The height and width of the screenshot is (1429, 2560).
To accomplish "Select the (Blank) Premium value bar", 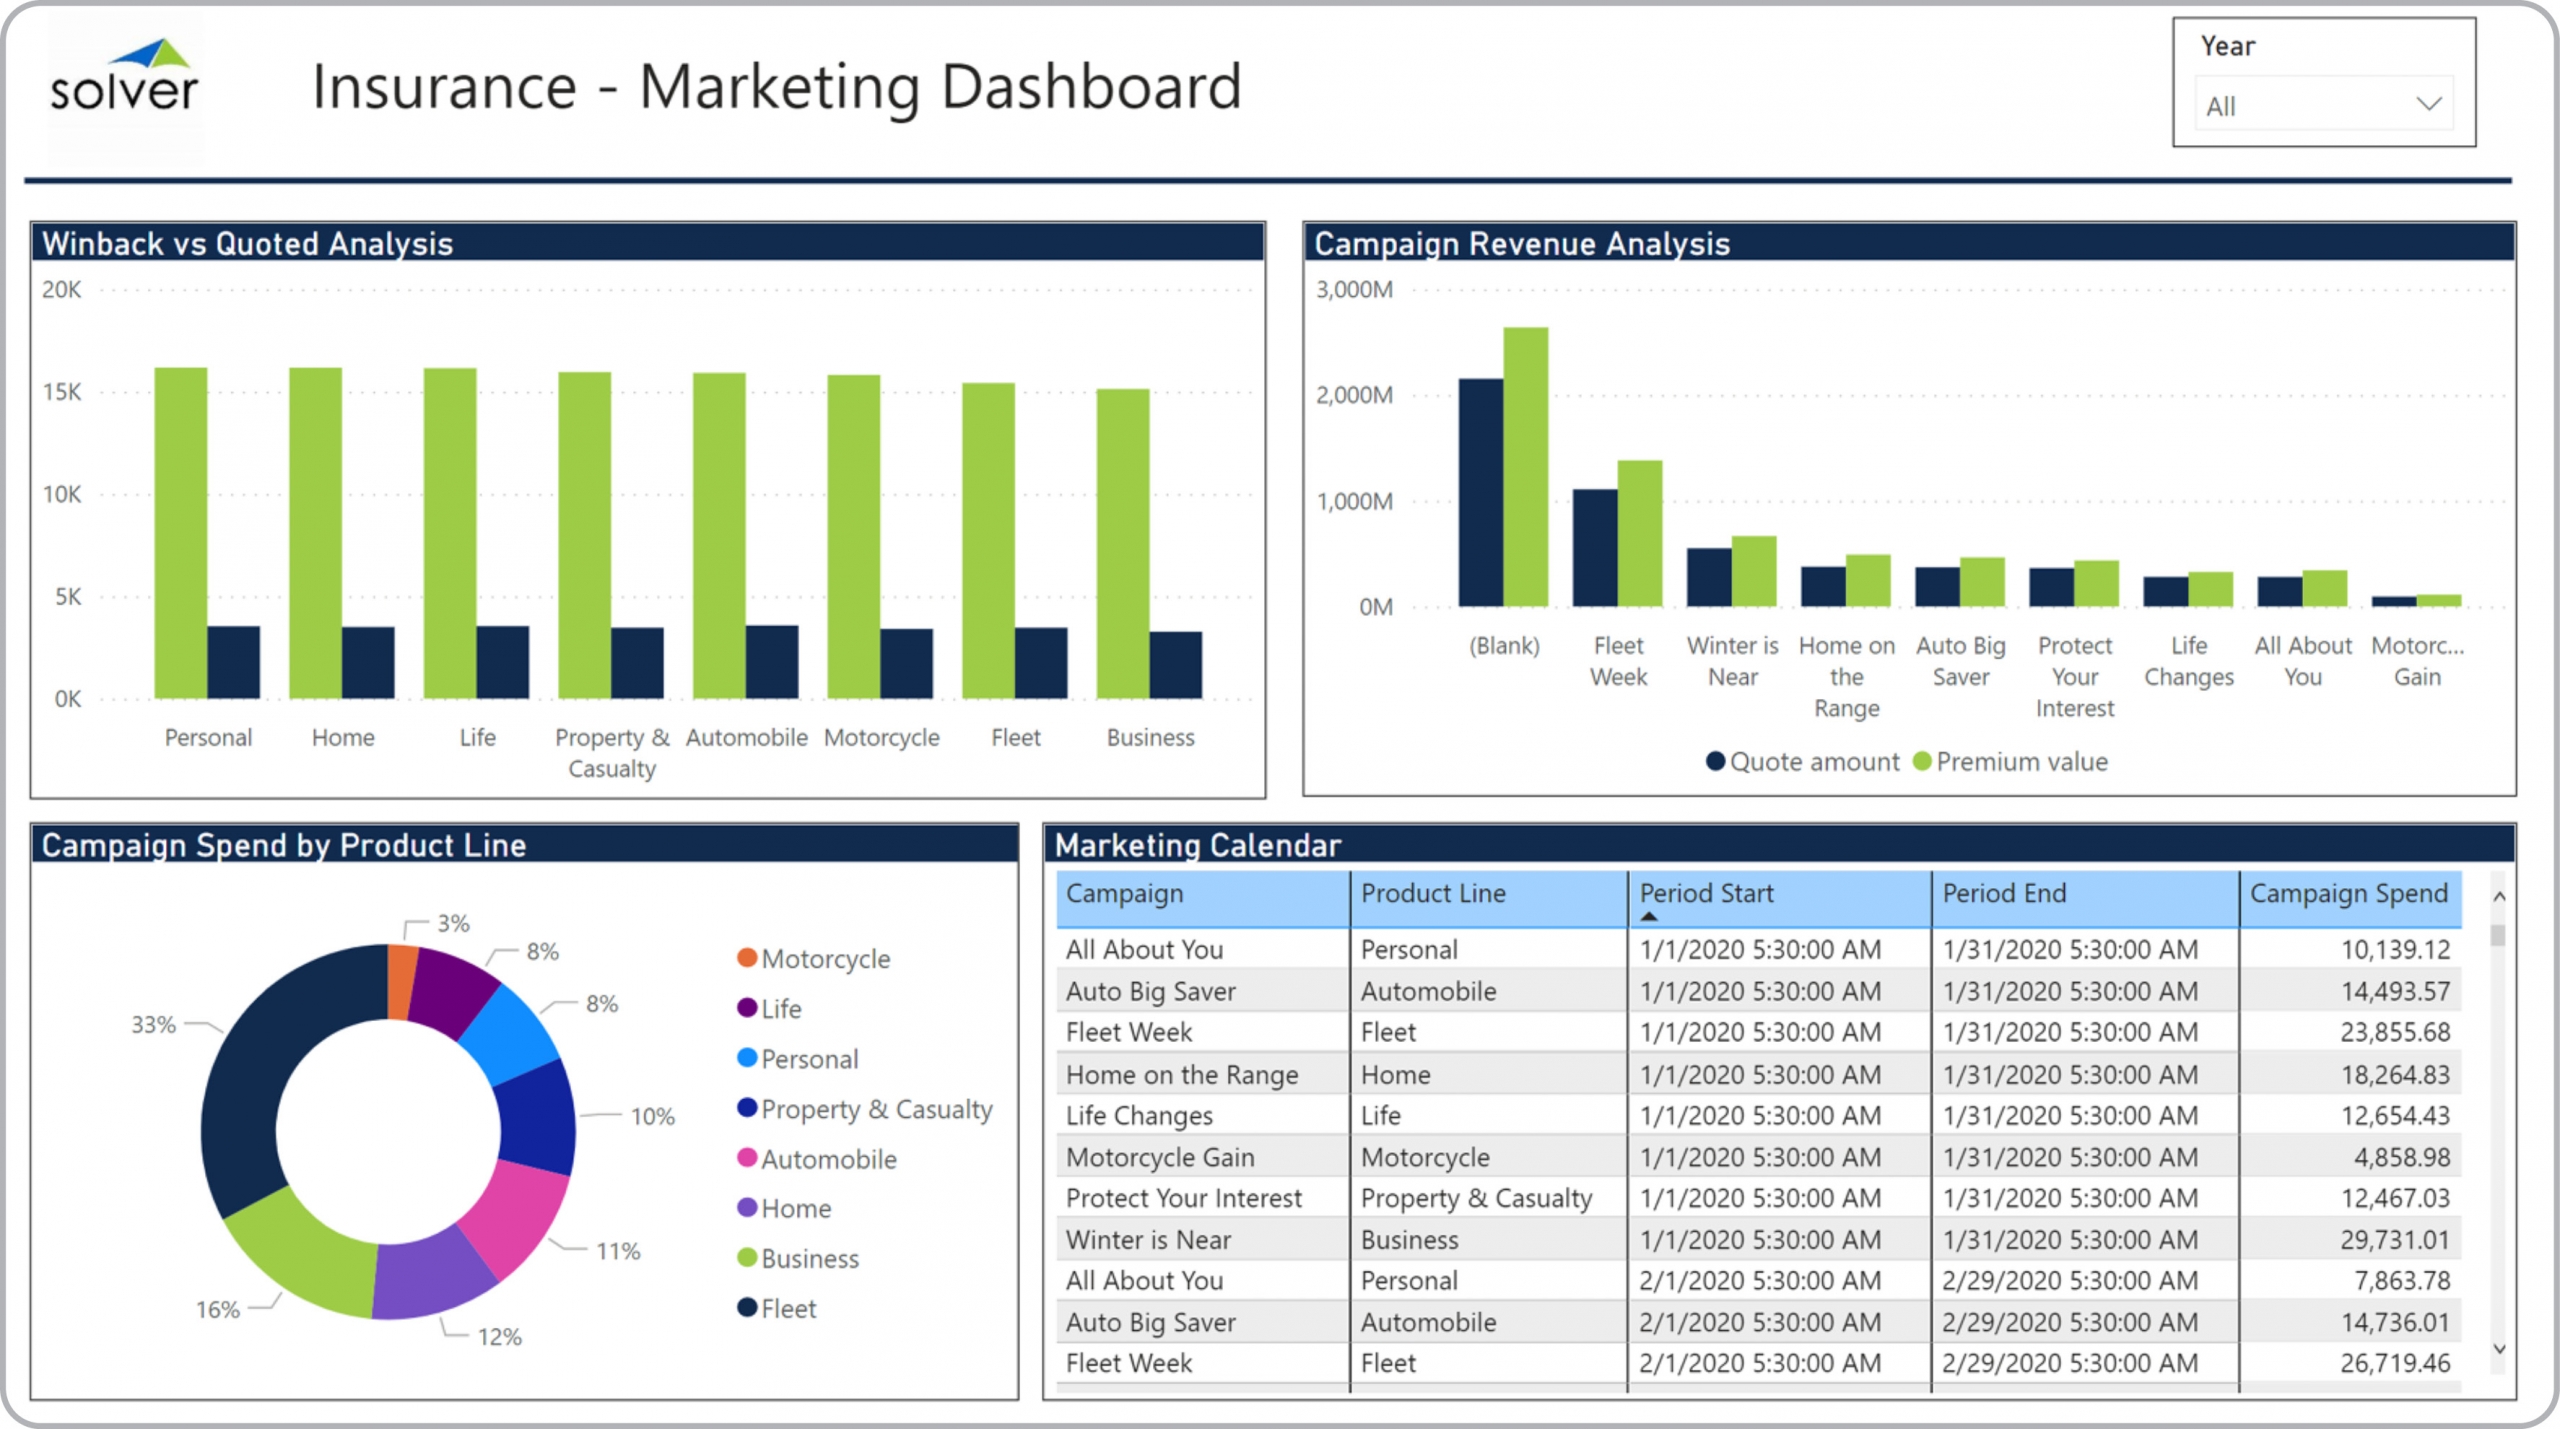I will pyautogui.click(x=1525, y=467).
